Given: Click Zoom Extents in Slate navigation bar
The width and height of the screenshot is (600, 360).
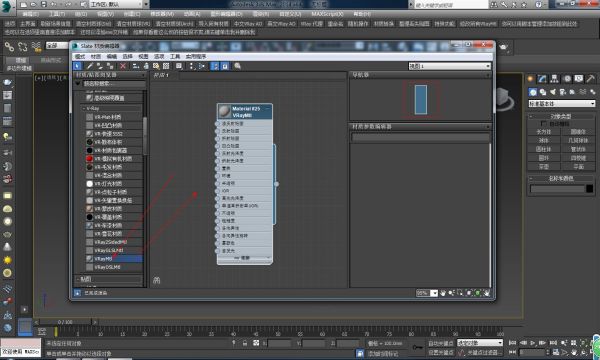Looking at the screenshot, I should [469, 293].
